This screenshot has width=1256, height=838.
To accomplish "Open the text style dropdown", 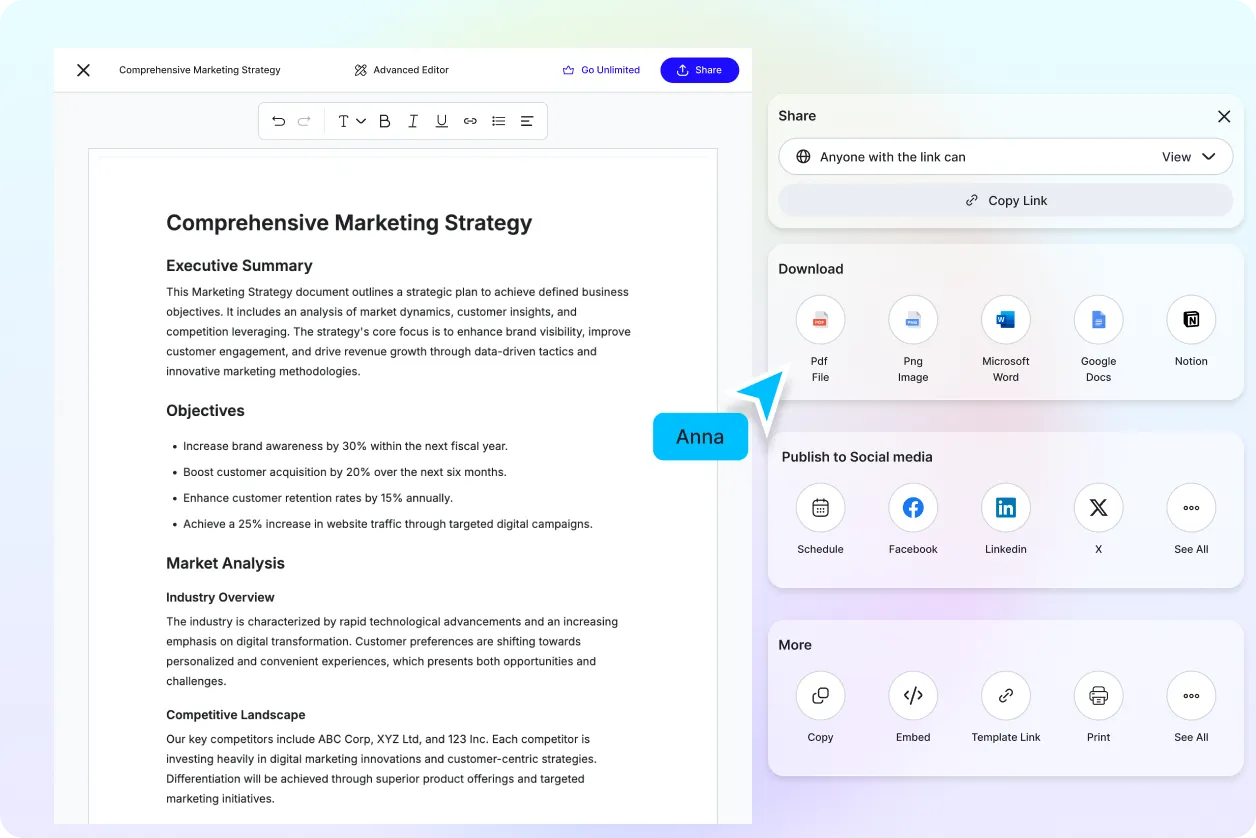I will point(349,120).
